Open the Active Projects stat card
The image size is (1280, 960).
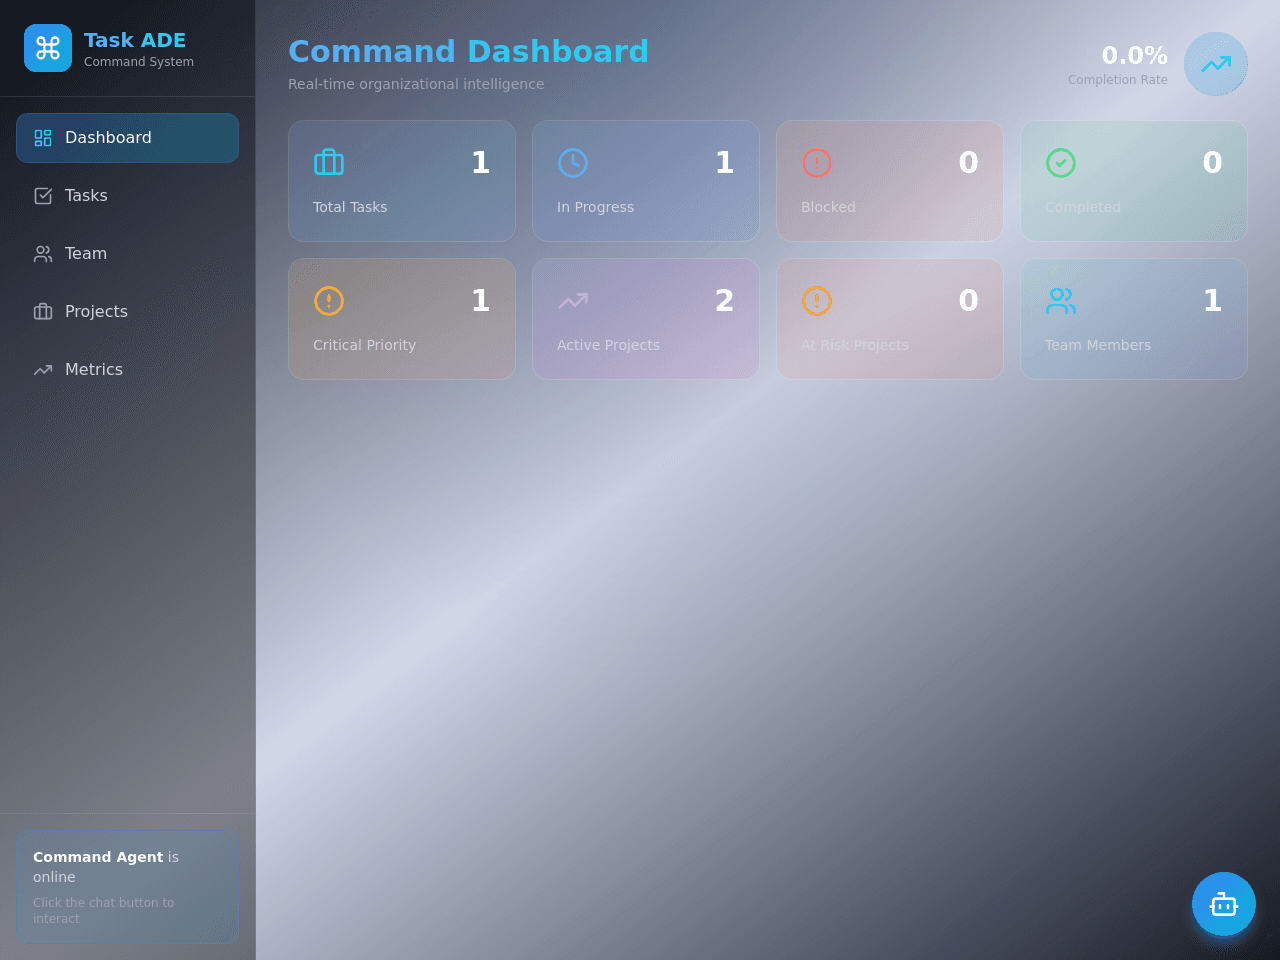click(x=646, y=319)
